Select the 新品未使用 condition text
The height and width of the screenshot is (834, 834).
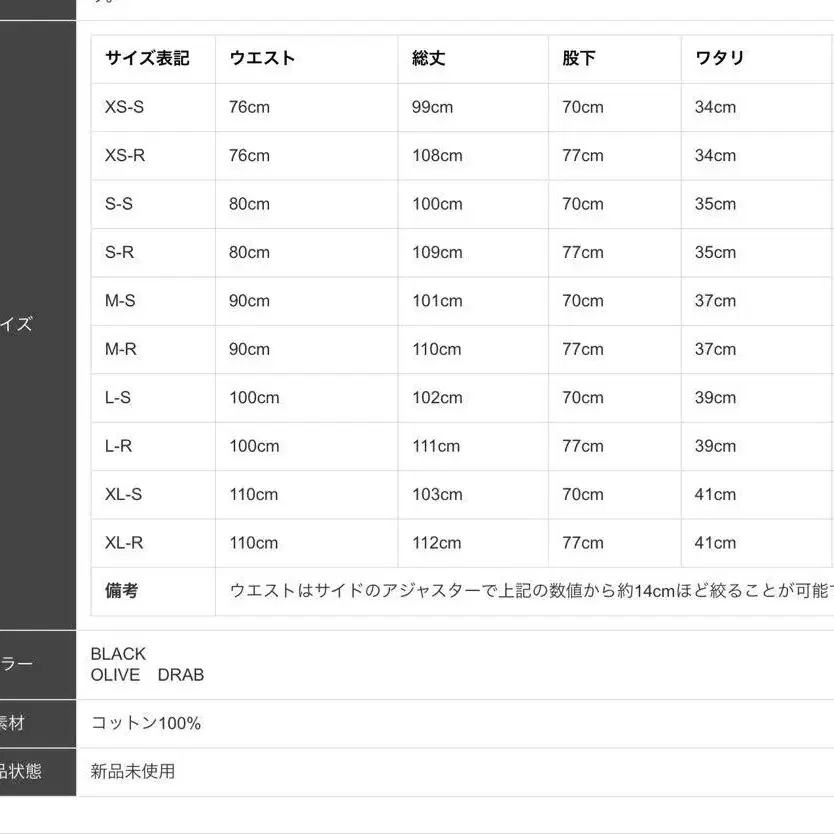[x=133, y=771]
